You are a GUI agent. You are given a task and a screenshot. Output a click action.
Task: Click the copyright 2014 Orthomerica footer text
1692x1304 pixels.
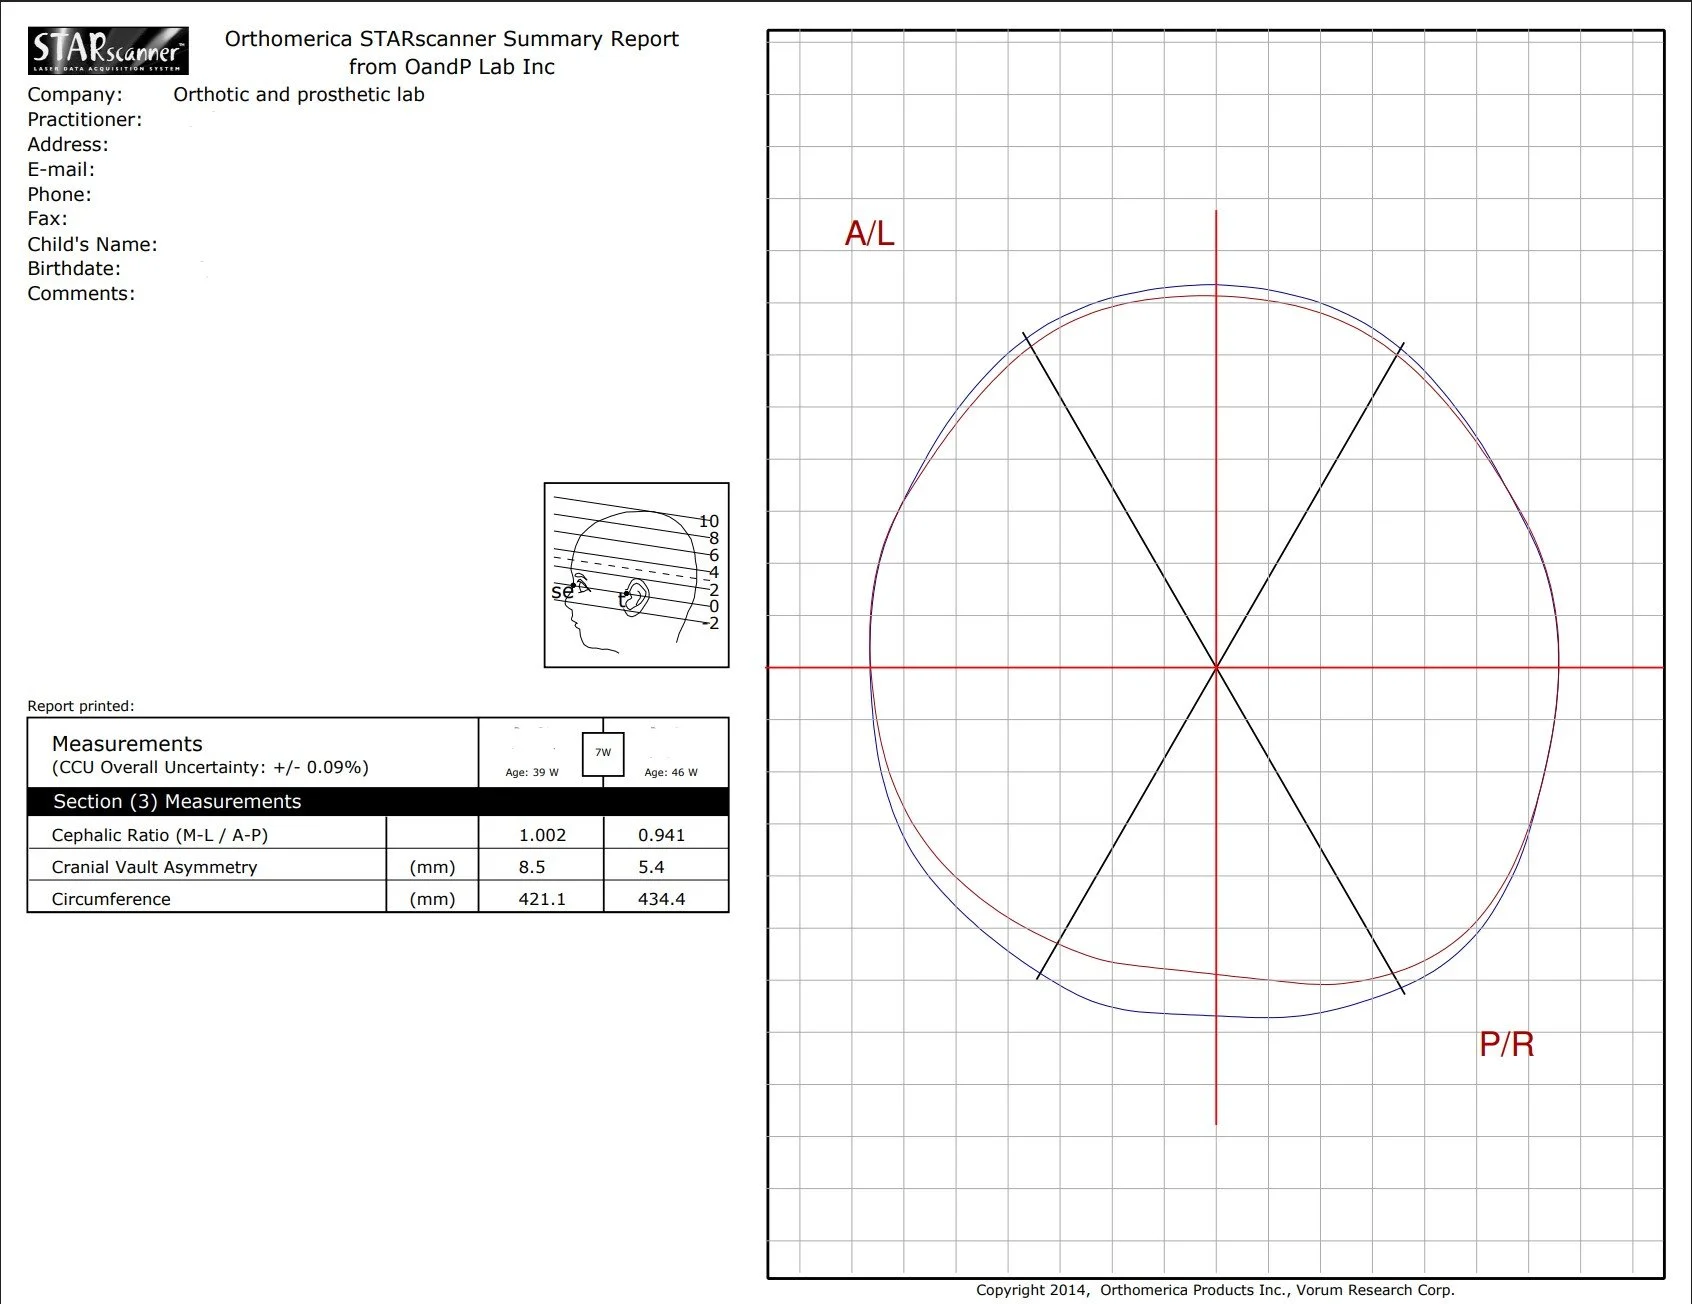[1215, 1290]
